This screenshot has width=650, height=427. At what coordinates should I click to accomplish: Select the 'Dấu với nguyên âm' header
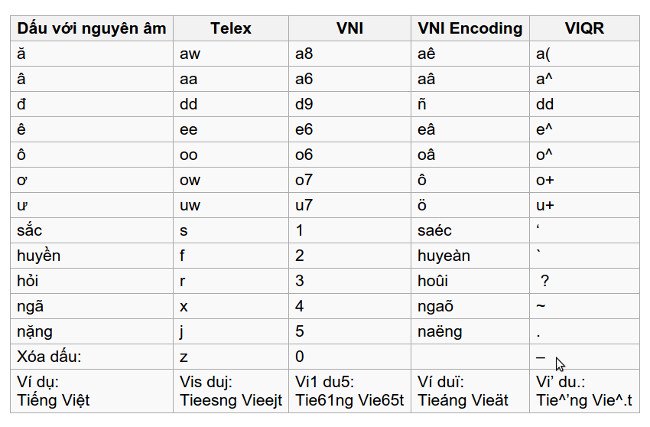click(92, 28)
